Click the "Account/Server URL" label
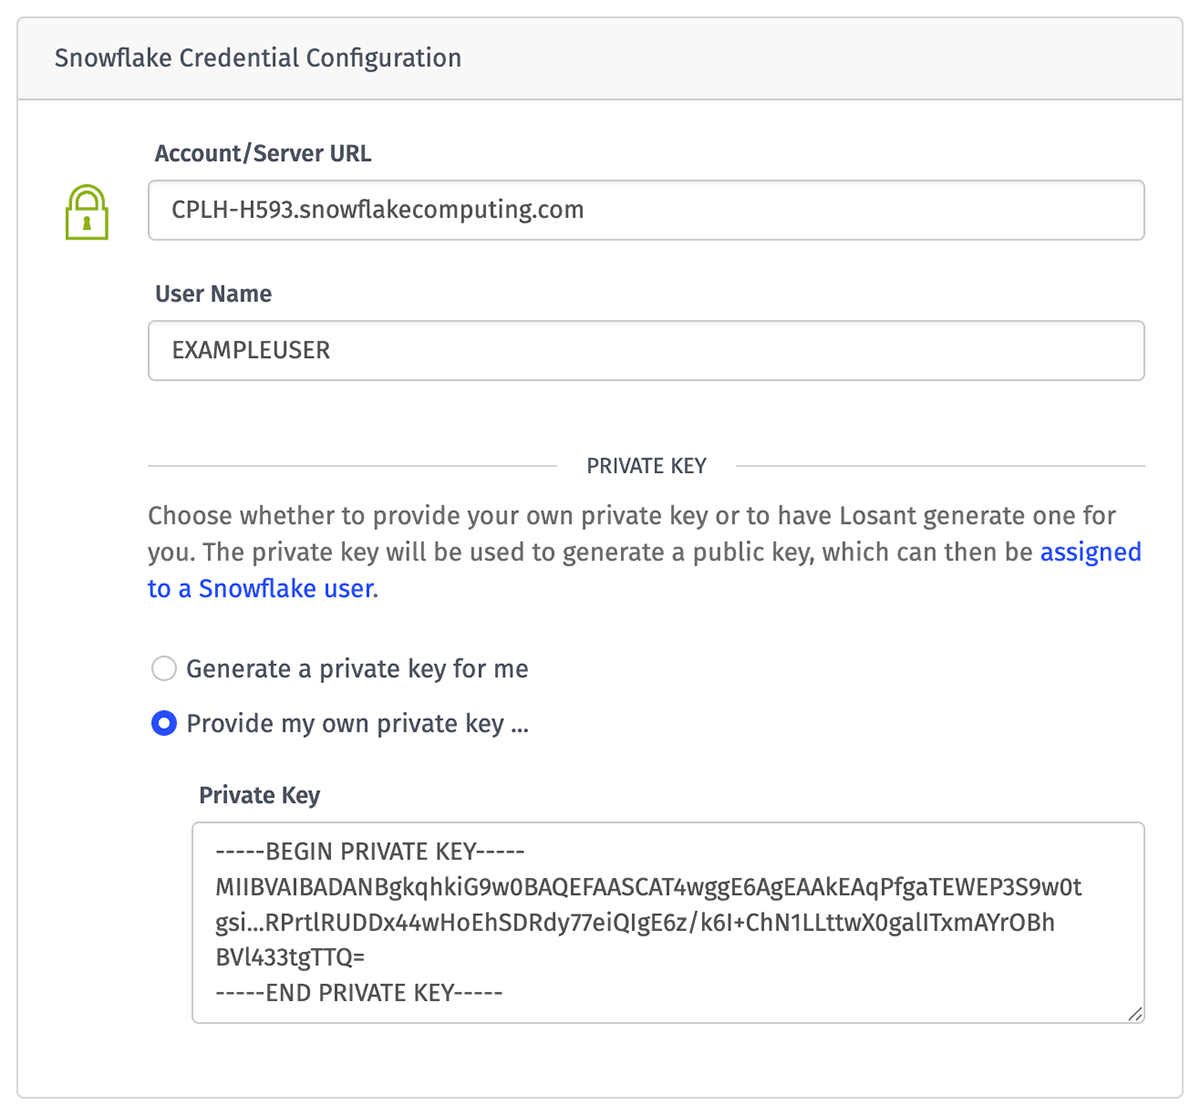Screen dimensions: 1200x1116 262,153
